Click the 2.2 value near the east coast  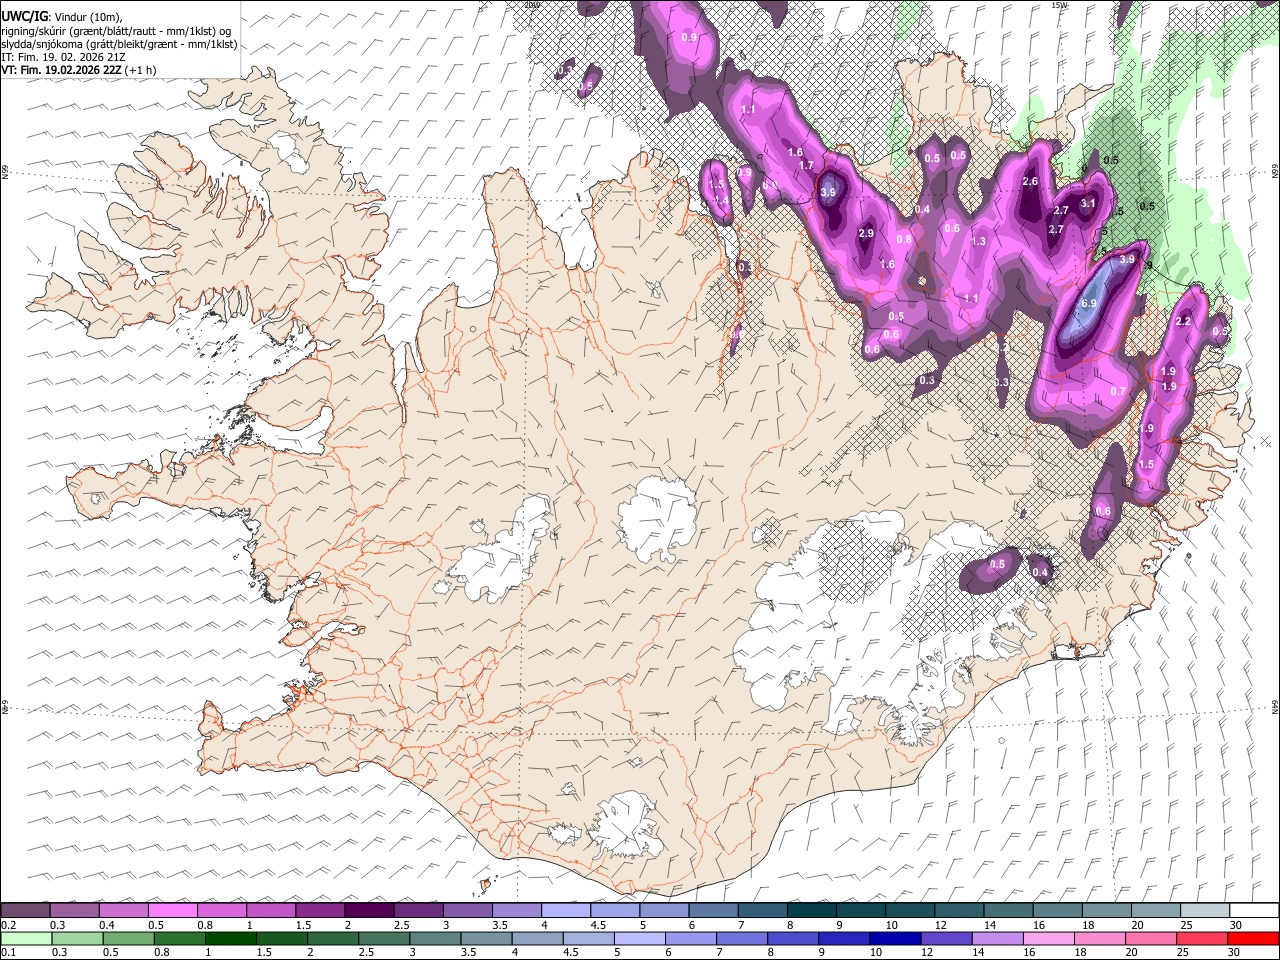click(1184, 321)
